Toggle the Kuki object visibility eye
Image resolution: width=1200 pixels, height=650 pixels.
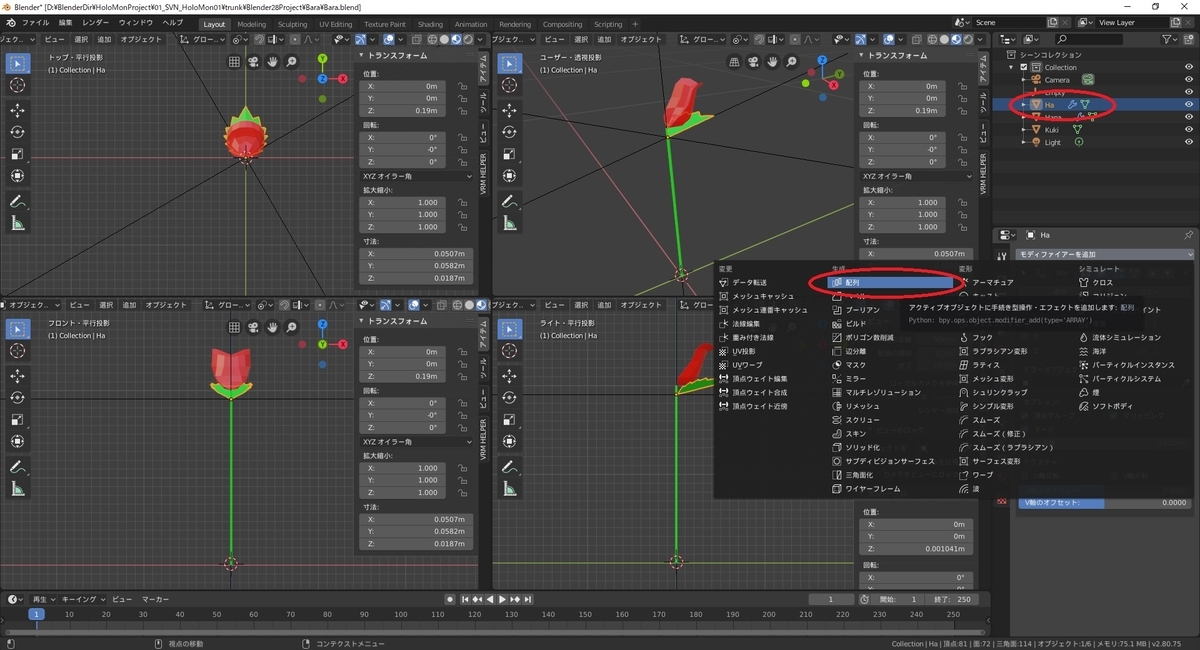(x=1189, y=129)
